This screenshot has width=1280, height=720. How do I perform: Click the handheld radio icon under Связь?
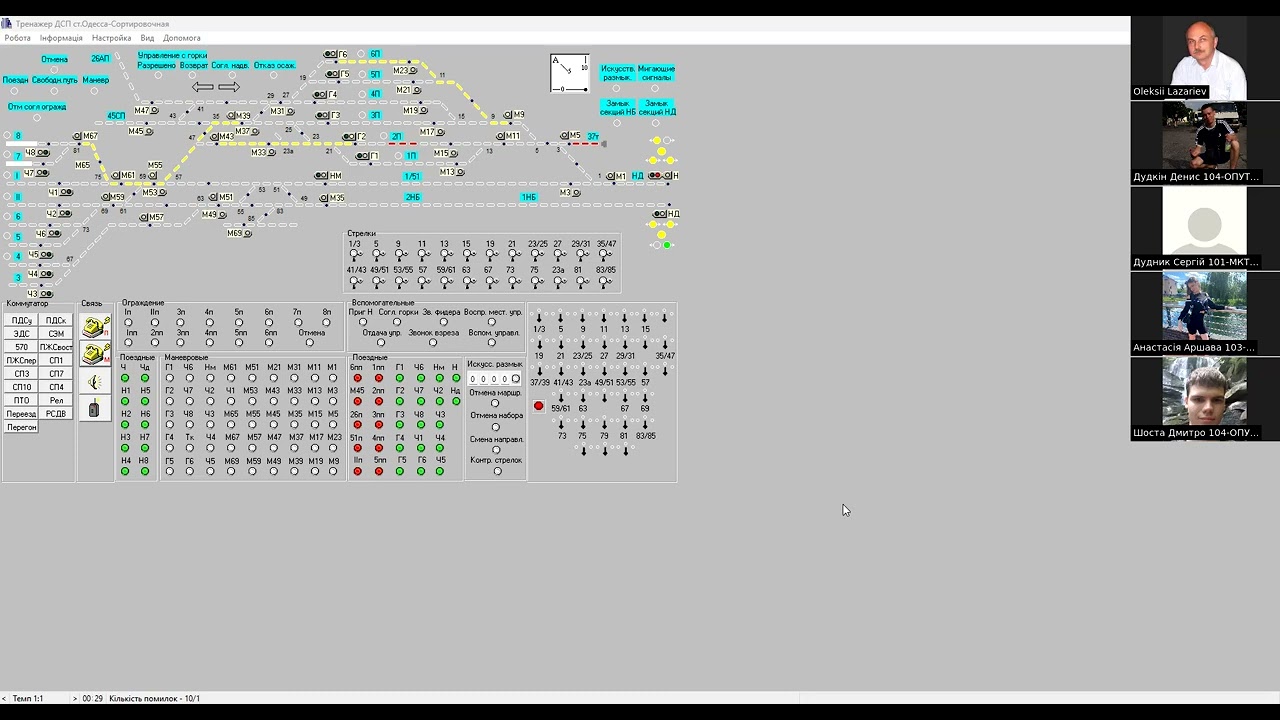95,408
